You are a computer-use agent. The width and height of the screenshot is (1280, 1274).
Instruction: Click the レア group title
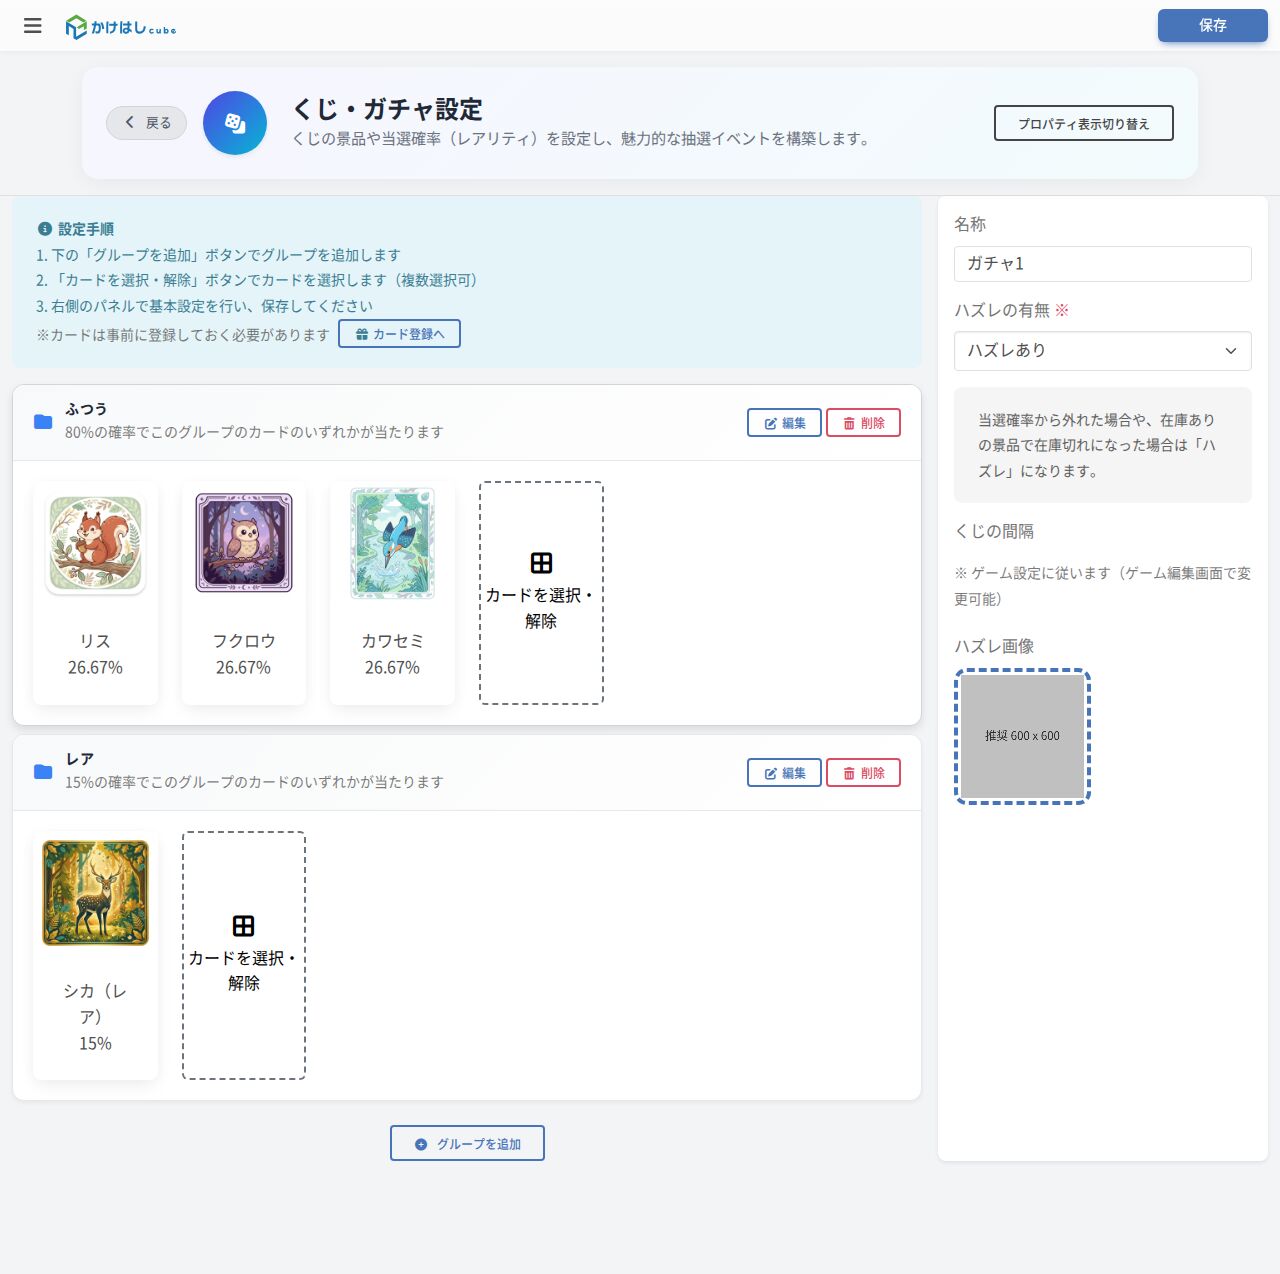point(80,759)
